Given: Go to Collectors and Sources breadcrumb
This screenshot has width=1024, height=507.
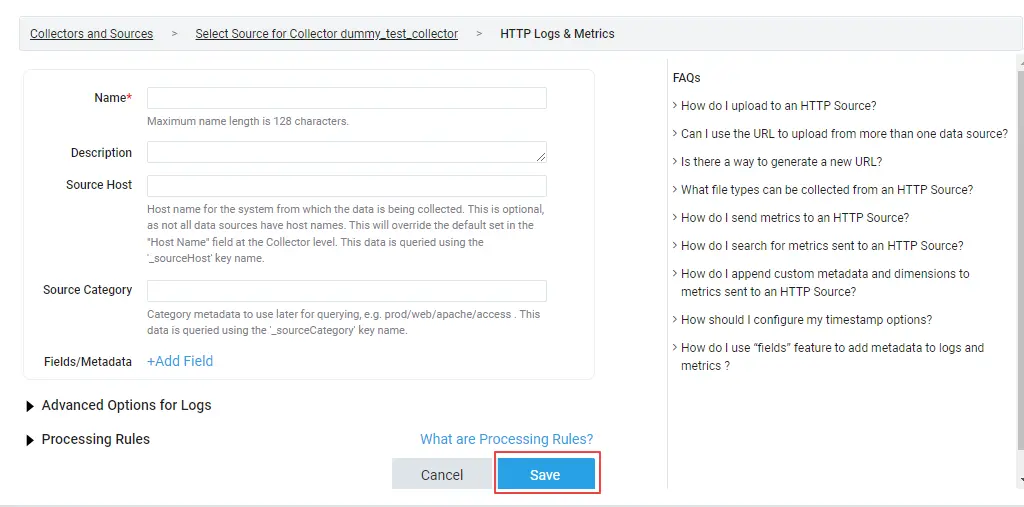Looking at the screenshot, I should pyautogui.click(x=91, y=34).
